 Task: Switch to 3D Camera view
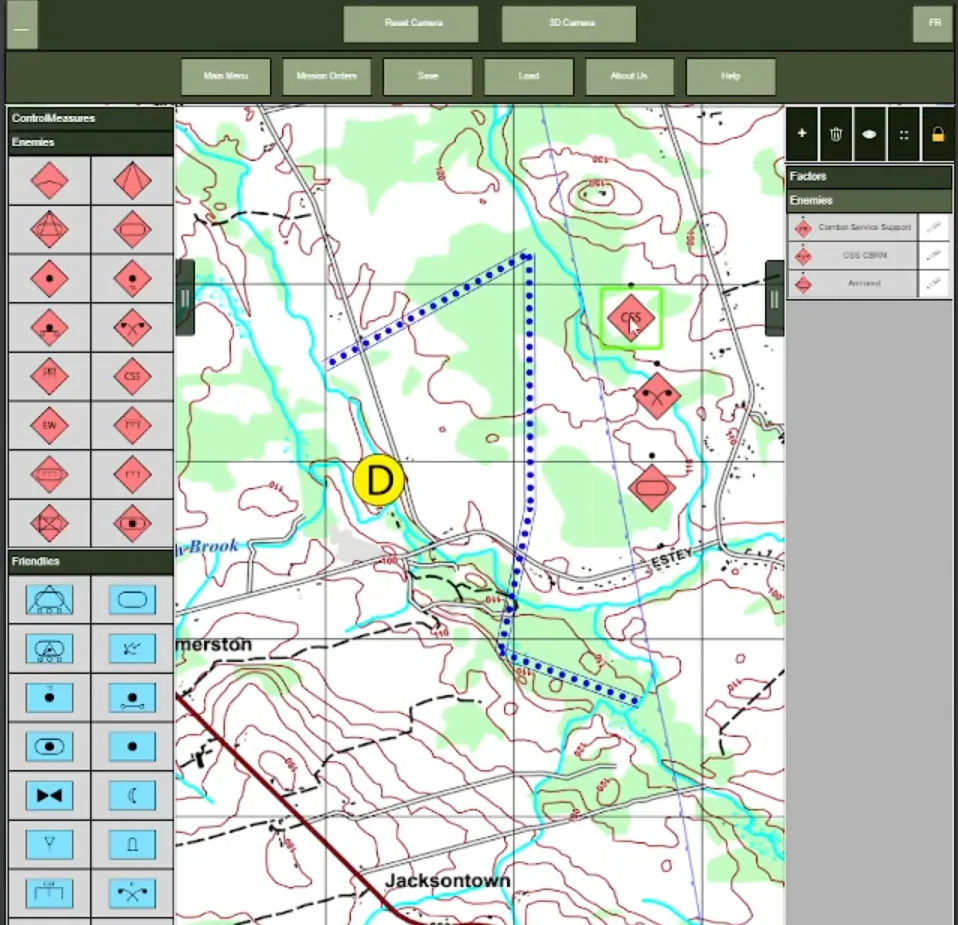click(x=569, y=24)
